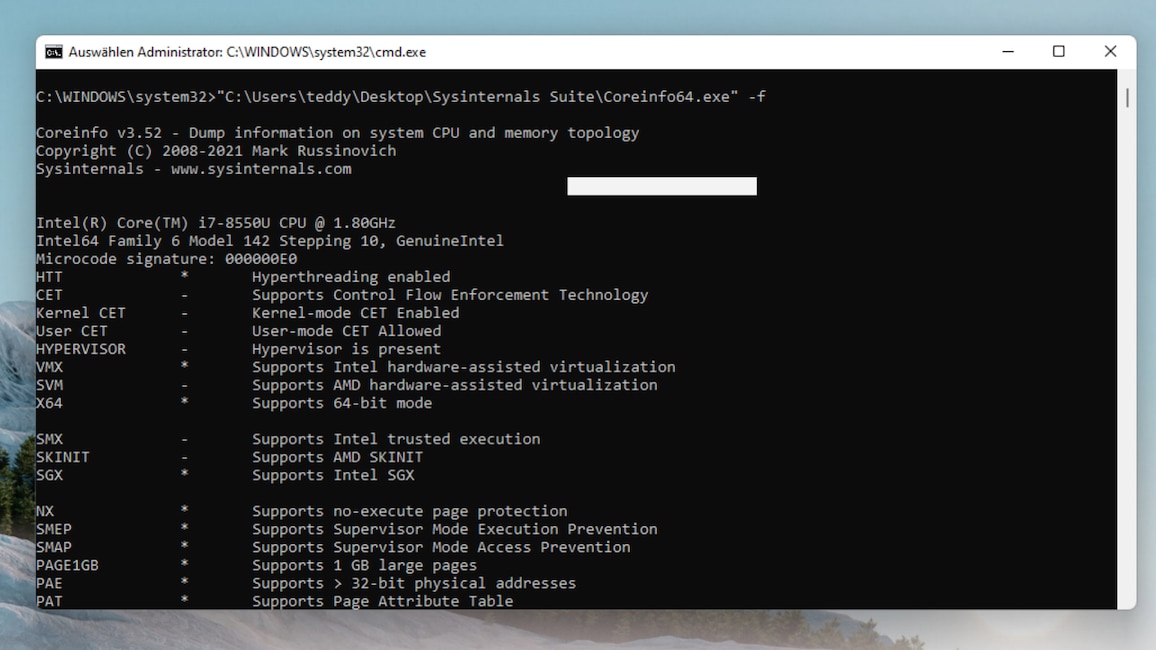The height and width of the screenshot is (650, 1156).
Task: Click the maximize button
Action: coord(1057,51)
